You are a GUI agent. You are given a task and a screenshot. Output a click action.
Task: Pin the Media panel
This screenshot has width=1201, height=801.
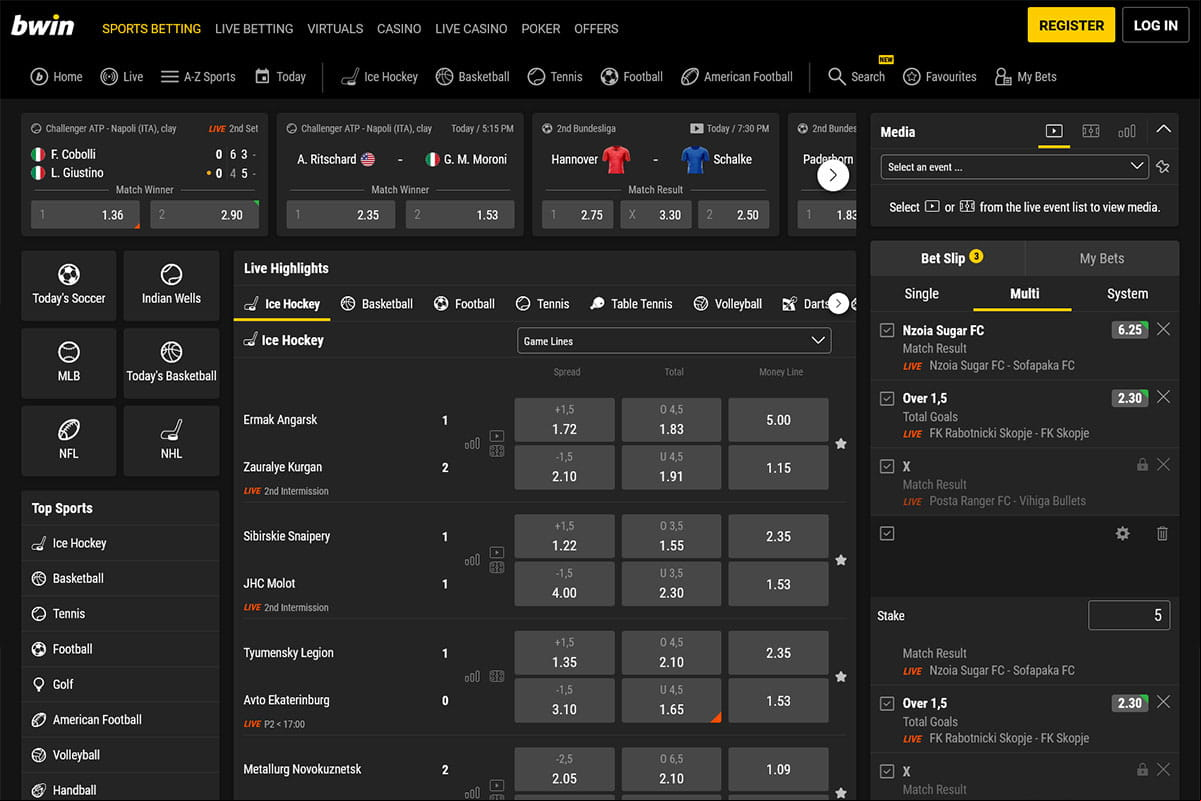tap(1163, 167)
